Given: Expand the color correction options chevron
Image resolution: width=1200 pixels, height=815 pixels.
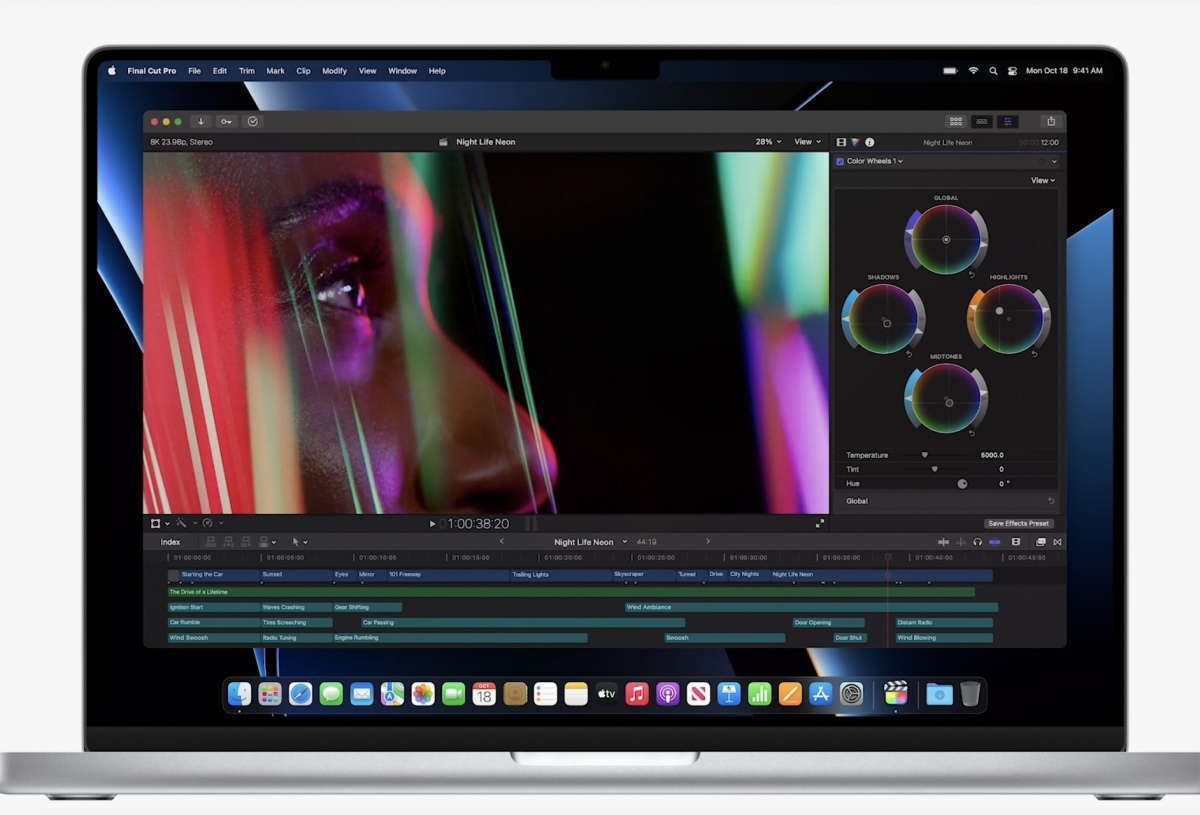Looking at the screenshot, I should pos(1054,161).
